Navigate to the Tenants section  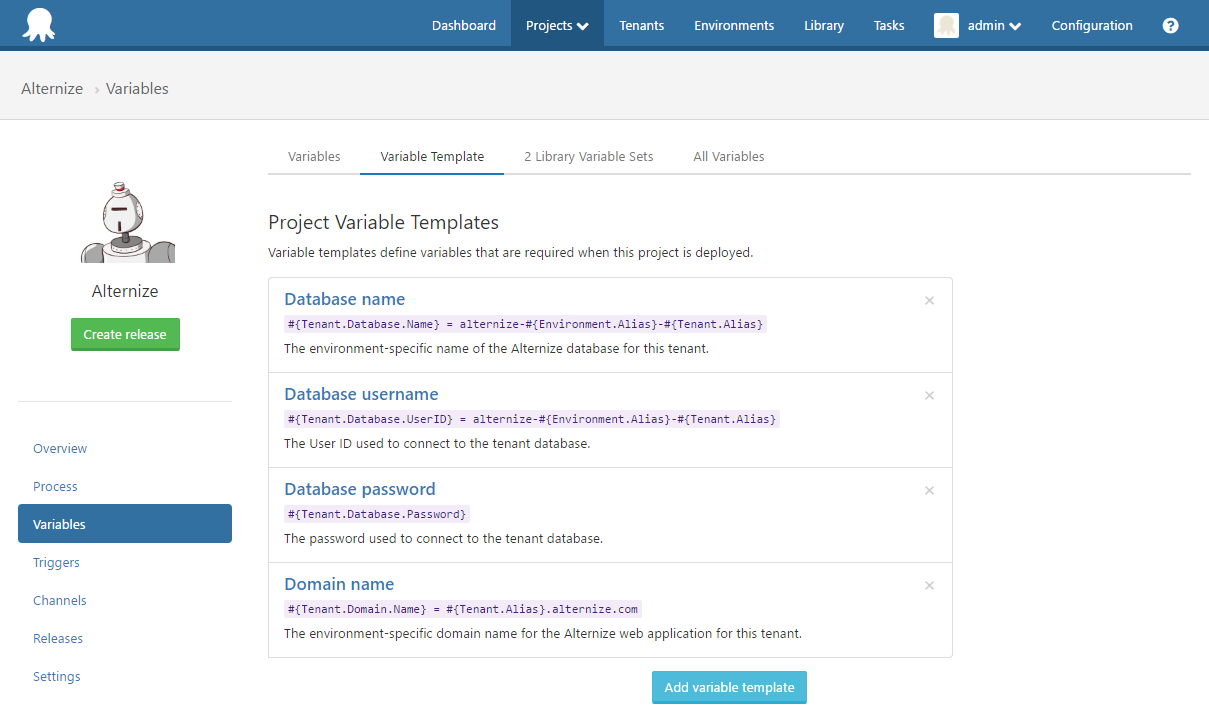coord(641,25)
